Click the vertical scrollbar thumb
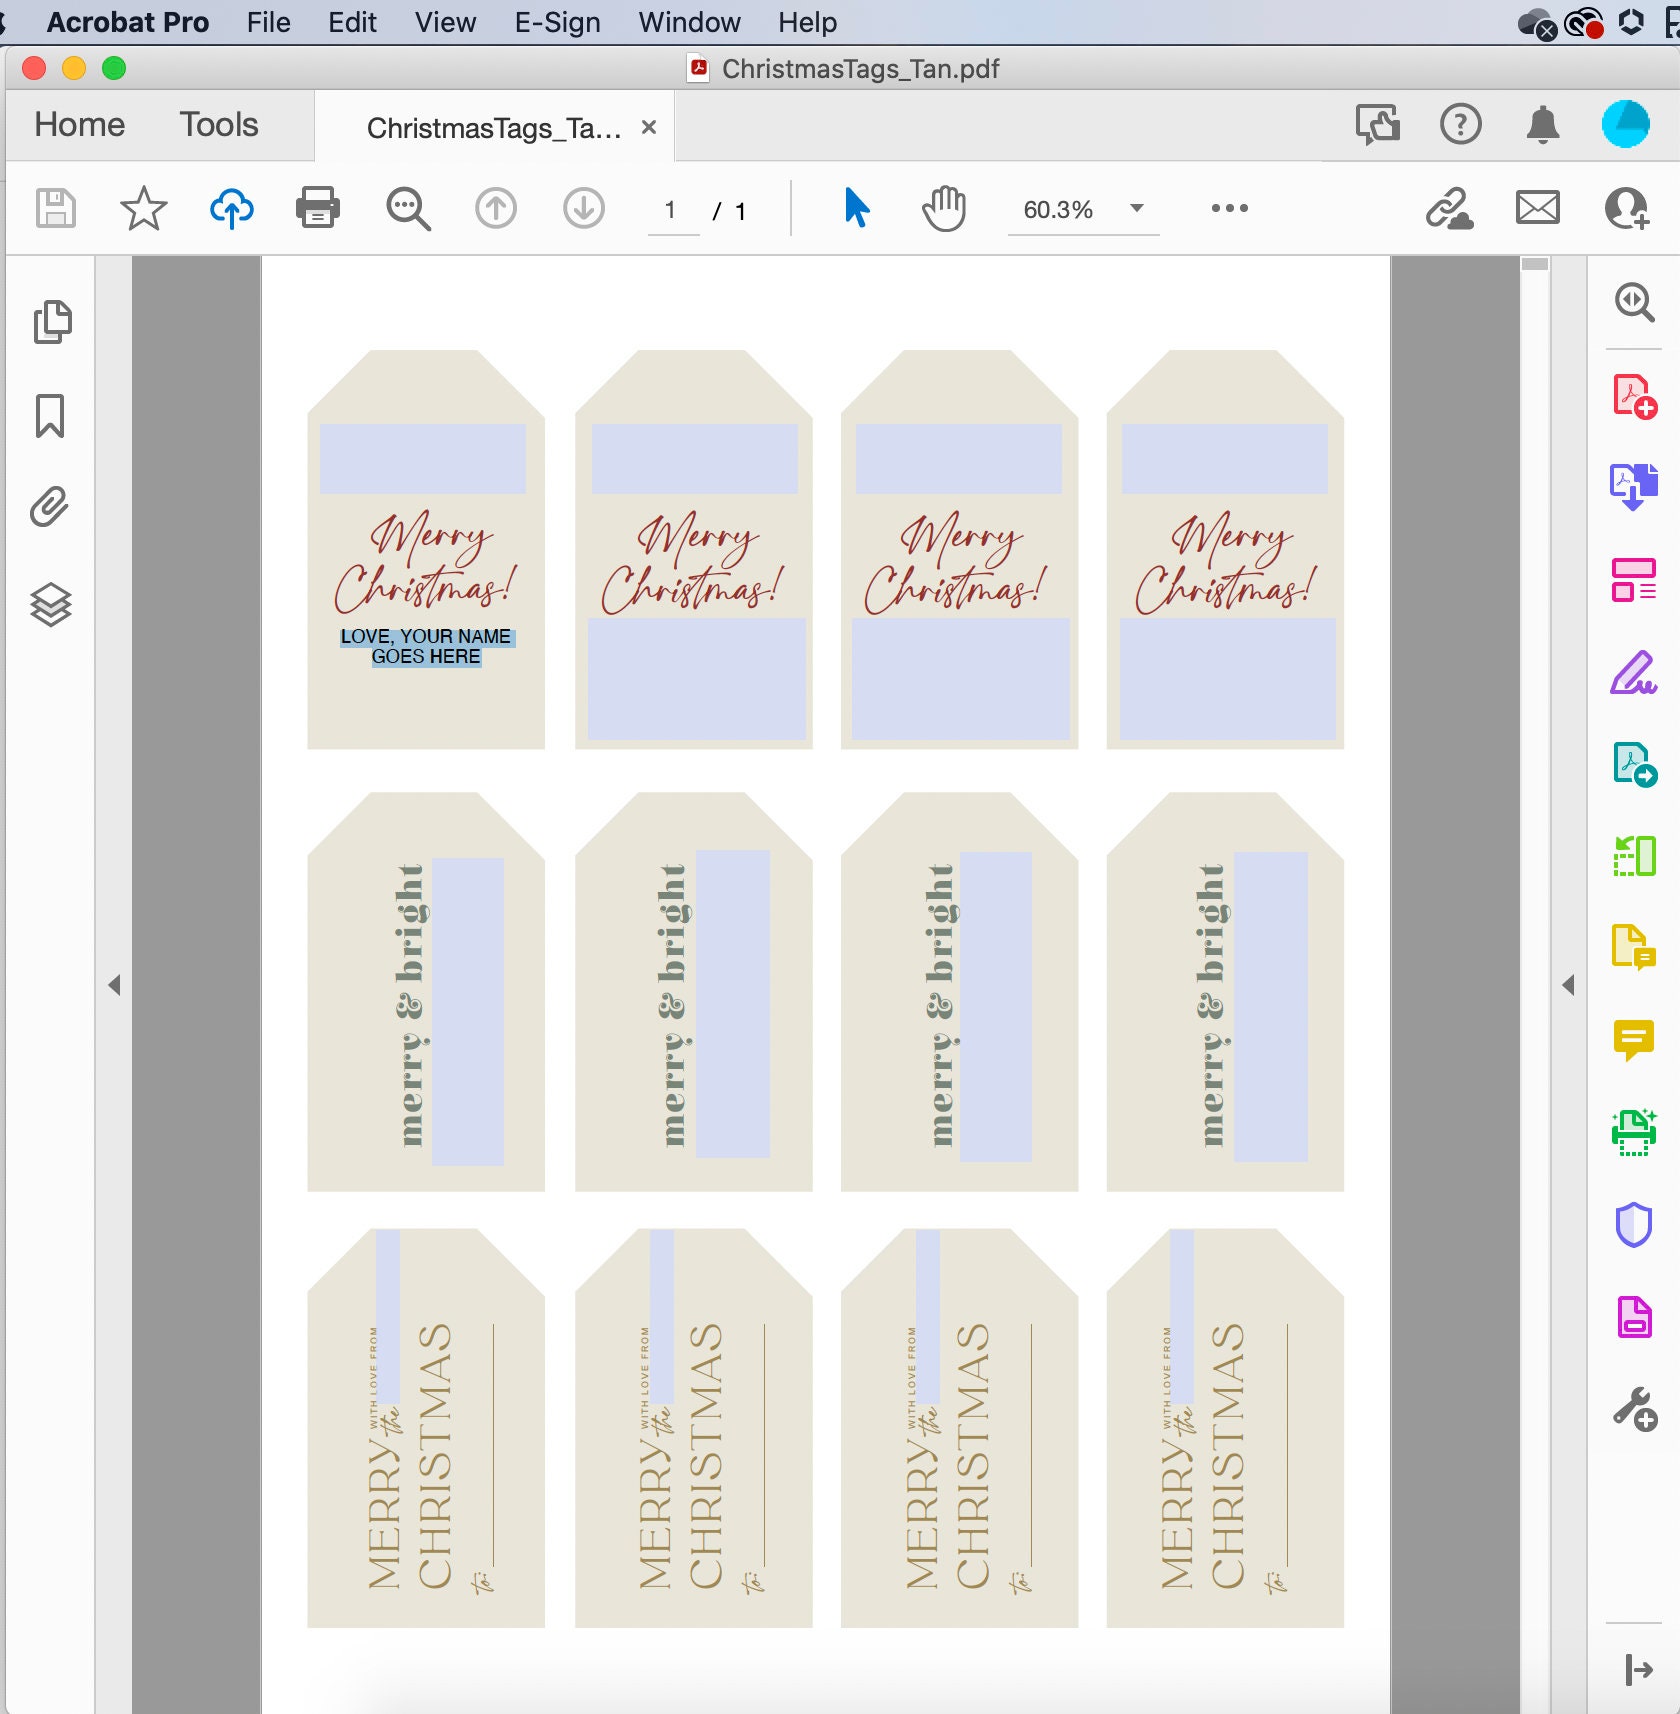The width and height of the screenshot is (1680, 1714). 1535,264
